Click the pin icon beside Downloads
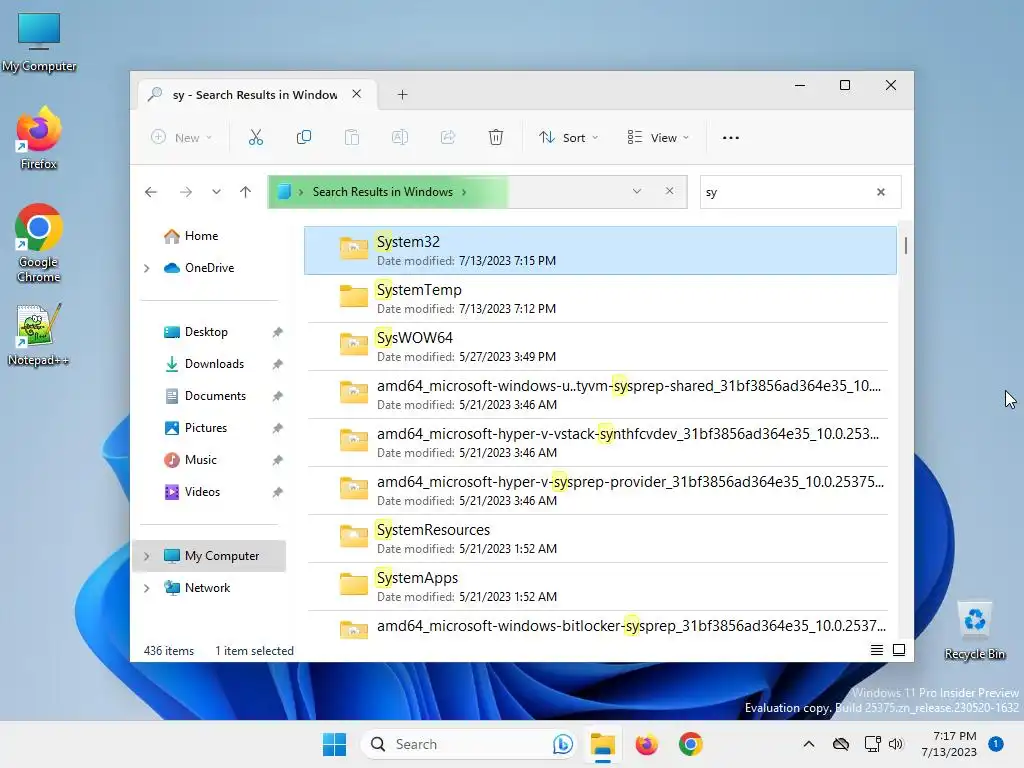Viewport: 1024px width, 768px height. [278, 364]
